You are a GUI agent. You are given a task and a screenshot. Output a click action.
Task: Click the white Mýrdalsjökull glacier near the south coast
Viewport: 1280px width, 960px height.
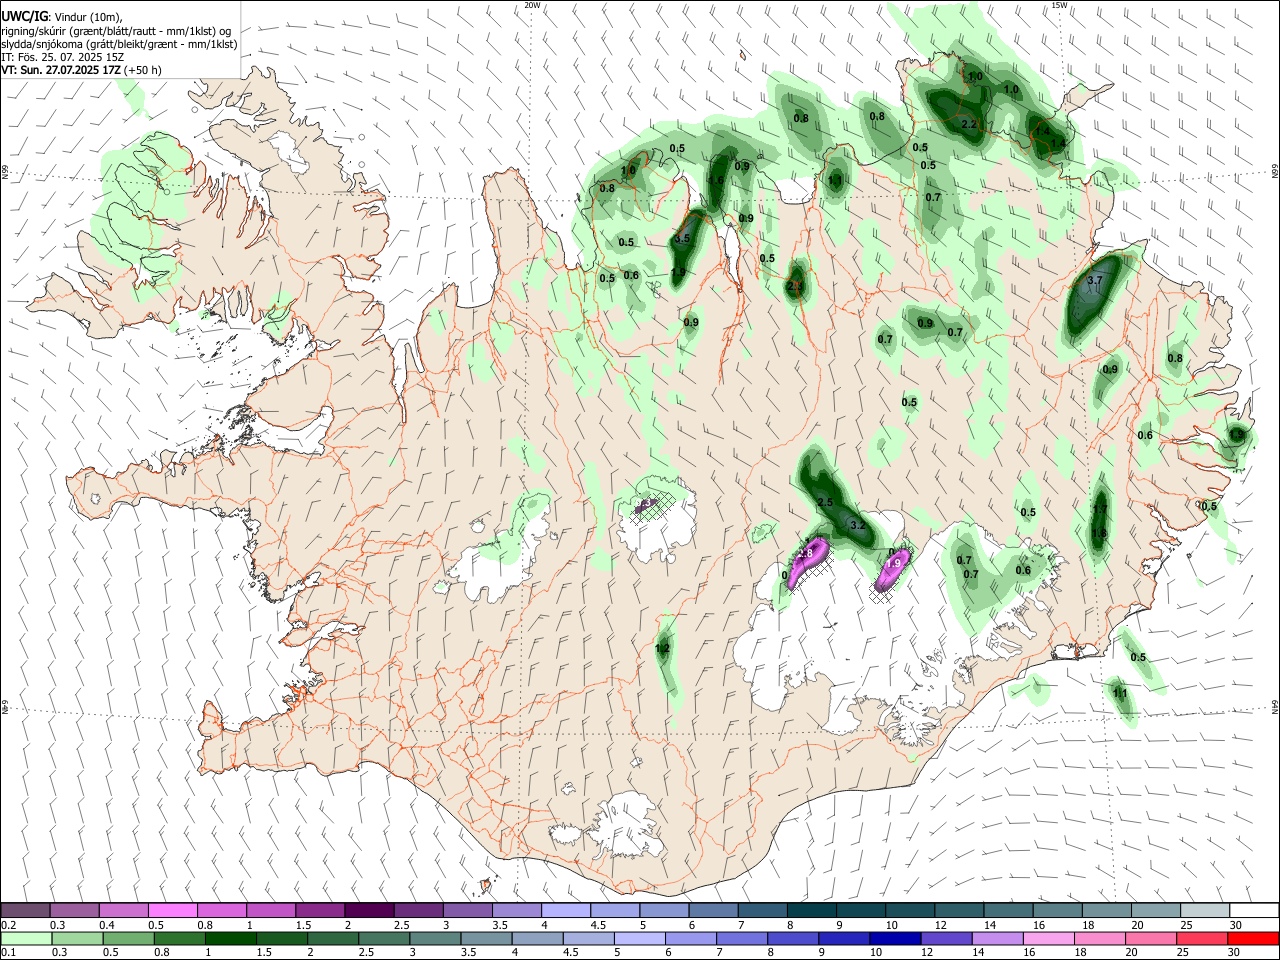click(625, 825)
